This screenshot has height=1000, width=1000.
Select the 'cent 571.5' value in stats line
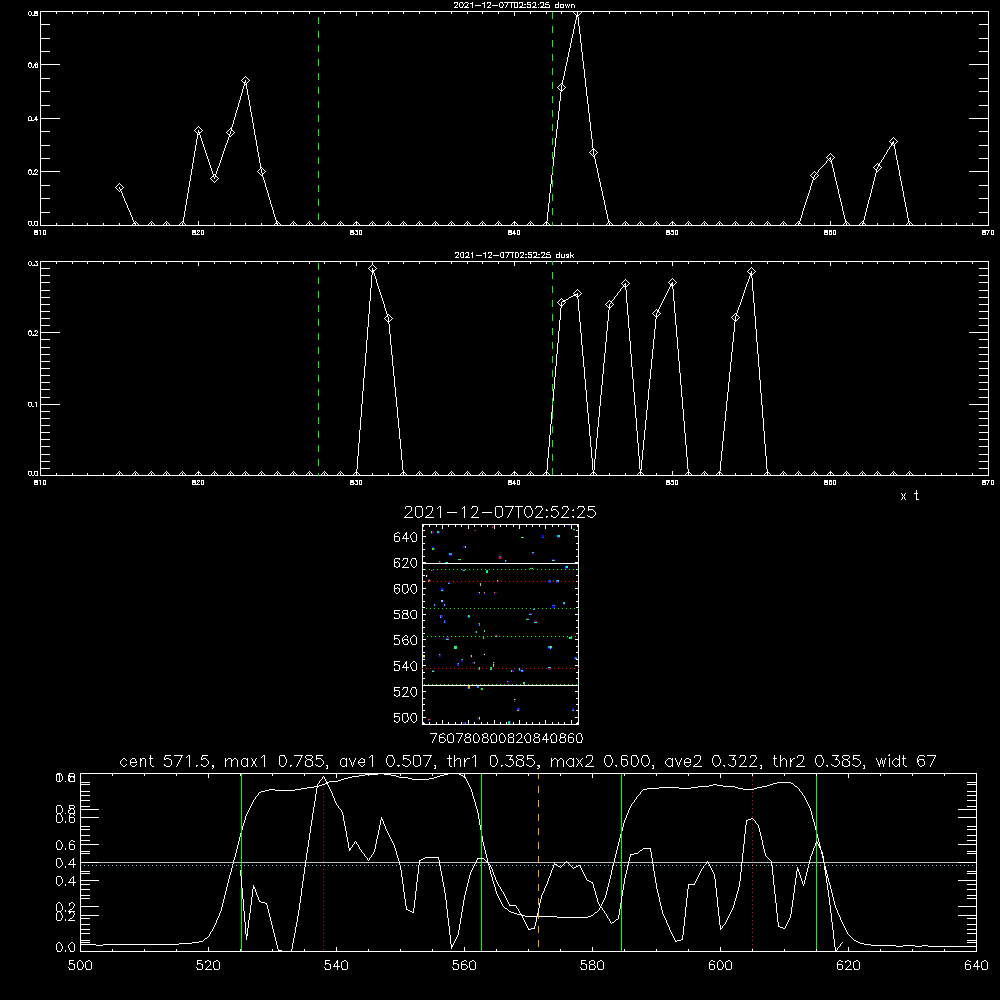point(165,761)
